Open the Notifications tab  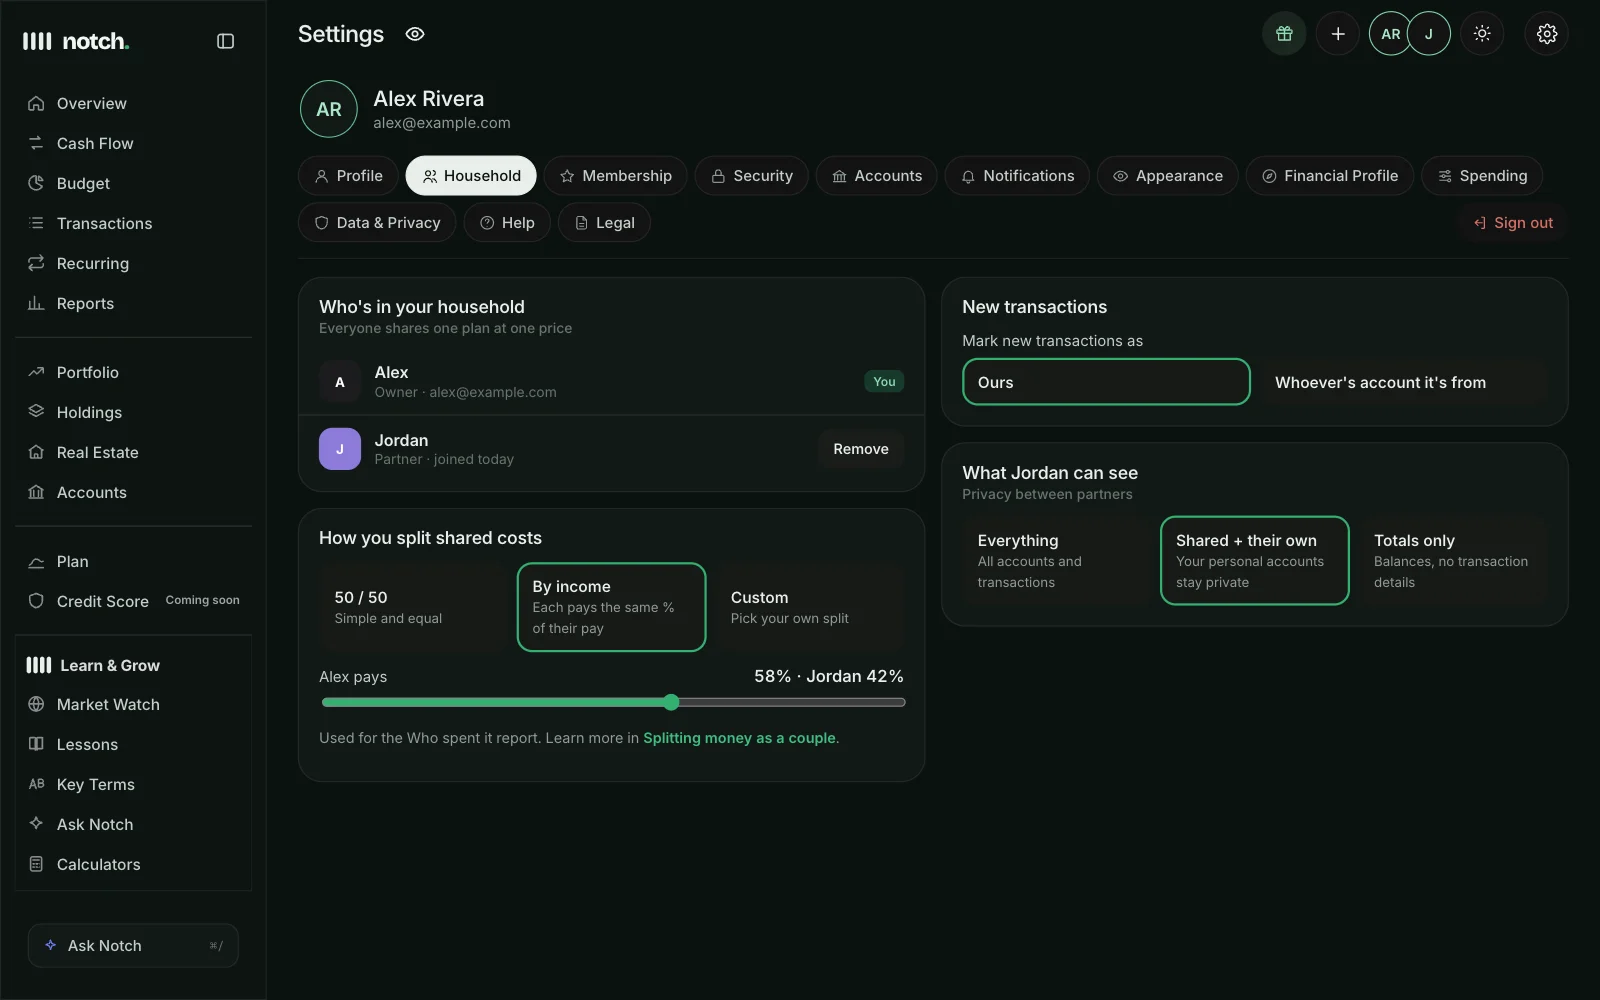click(1017, 176)
